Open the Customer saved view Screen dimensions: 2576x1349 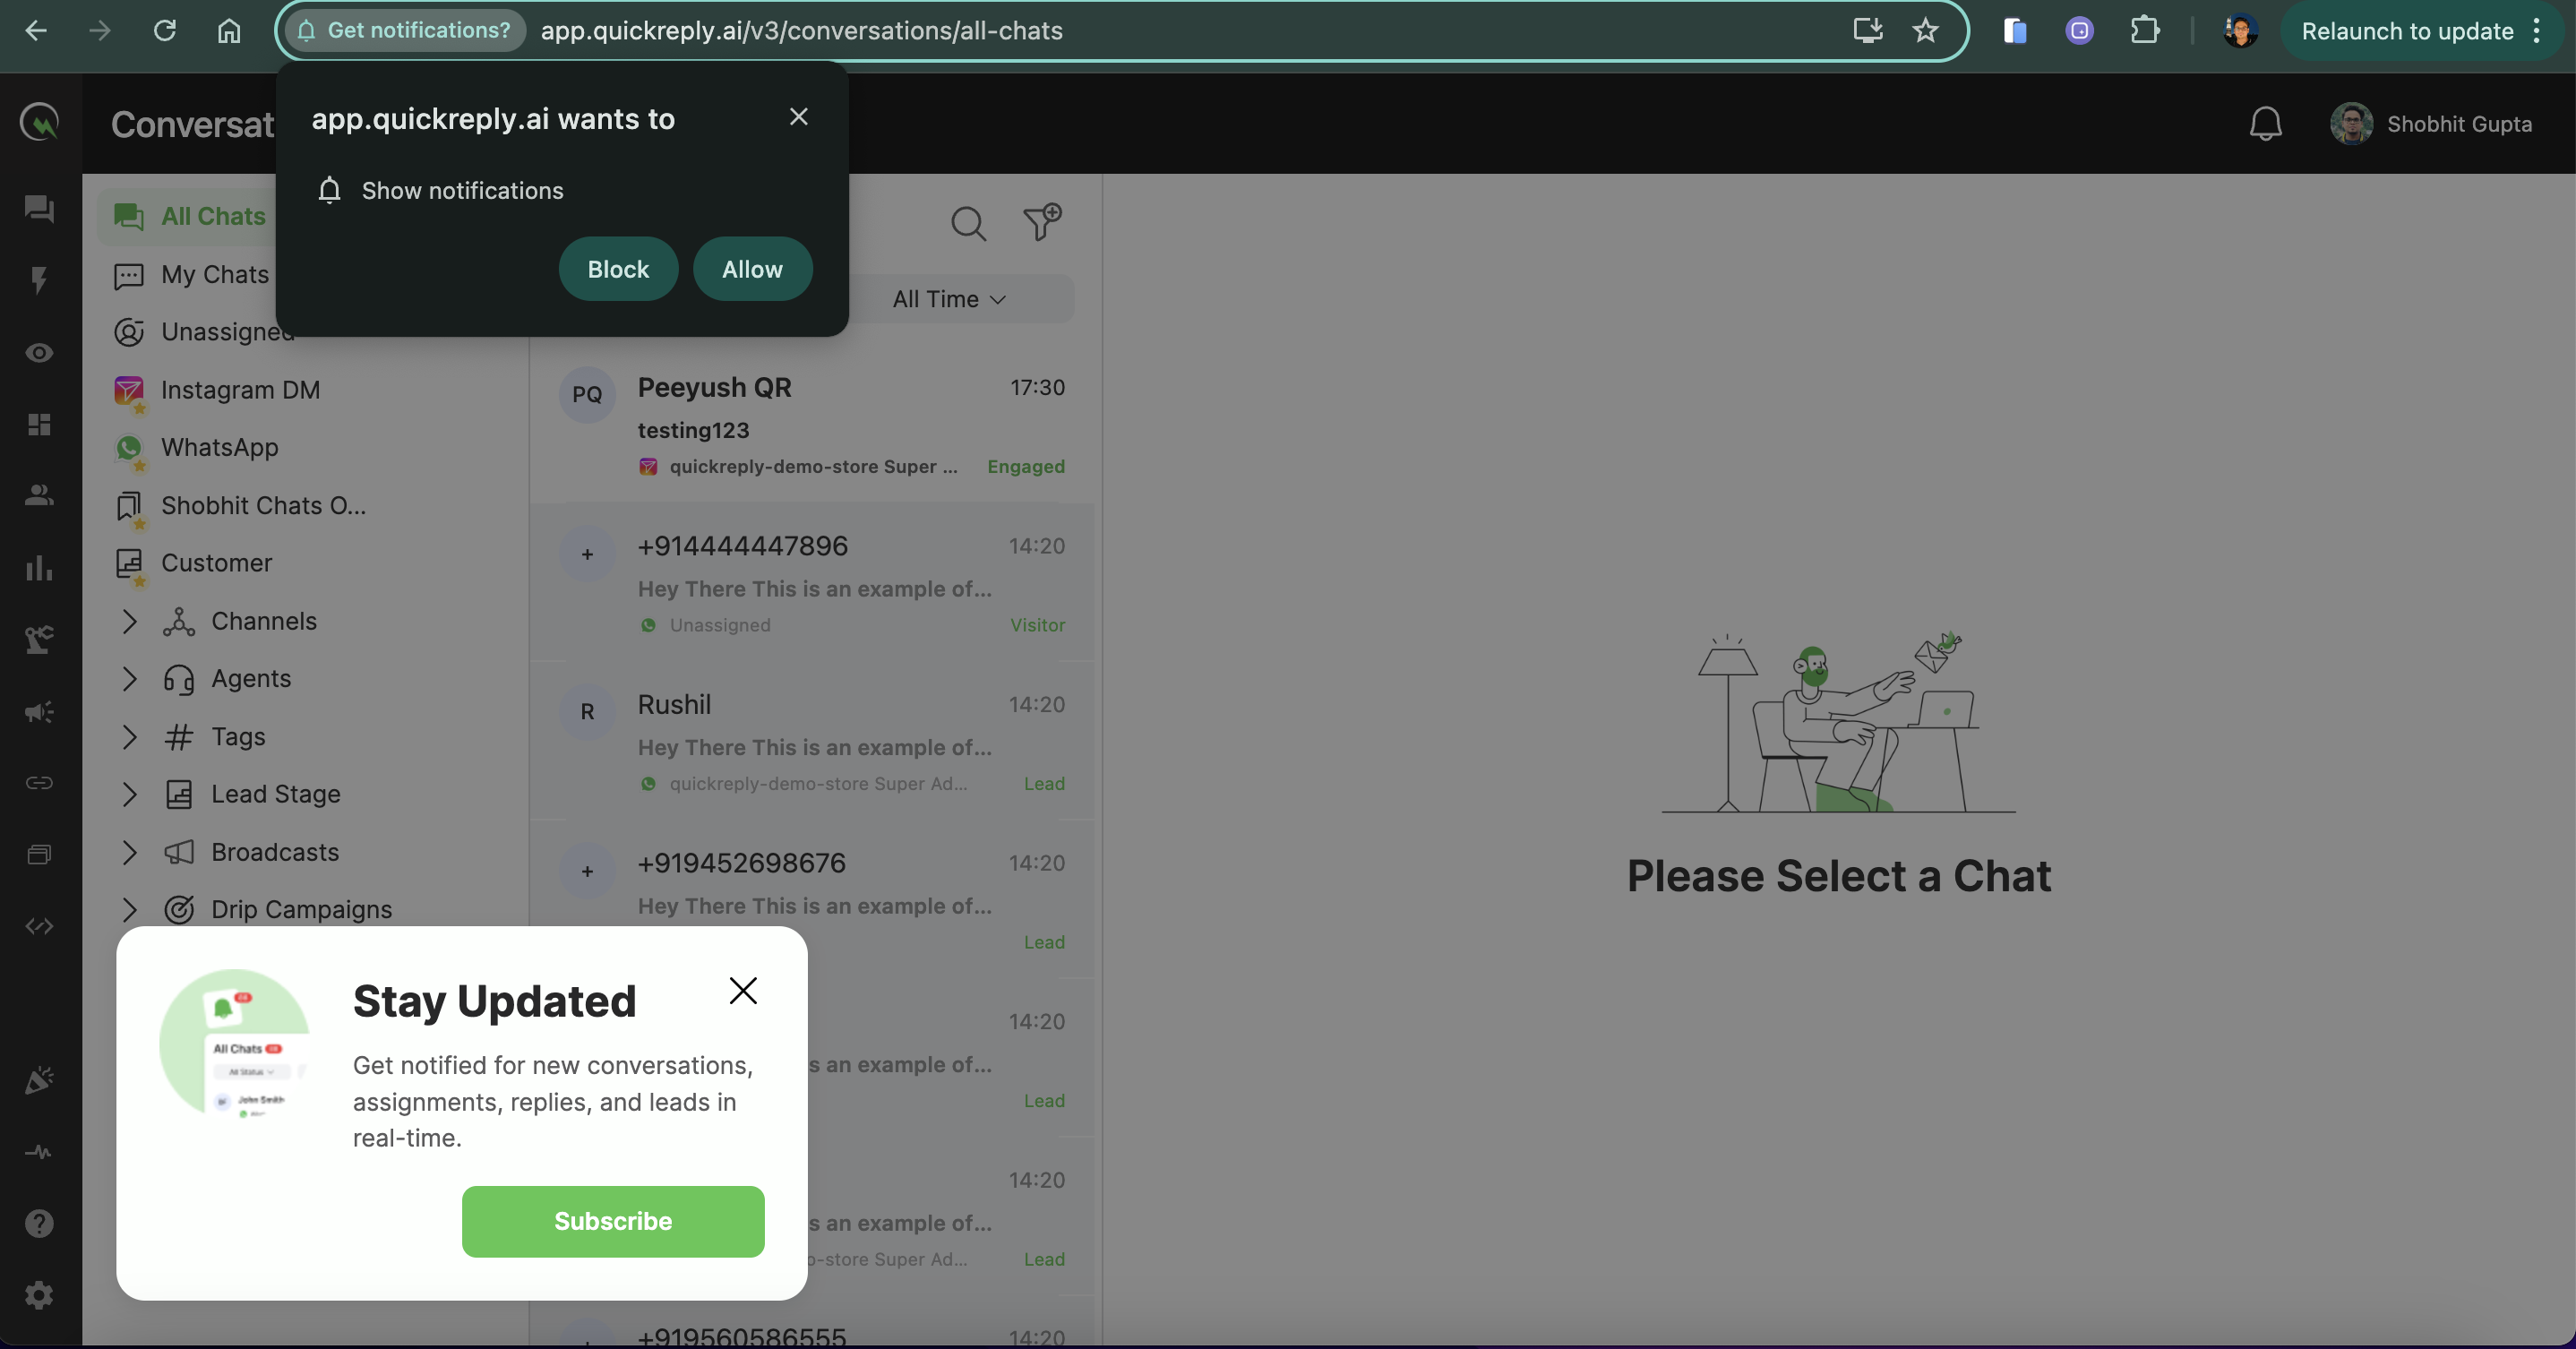(x=194, y=563)
